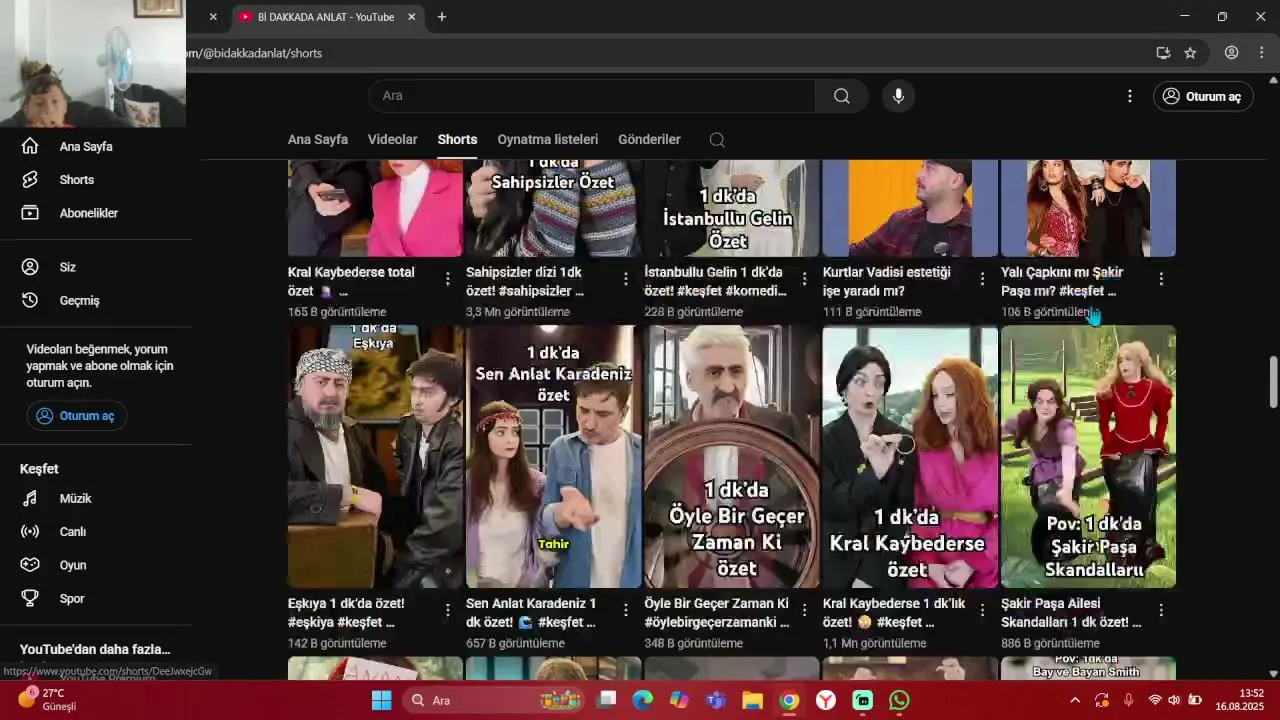This screenshot has height=720, width=1280.
Task: Play the 1 dk'da Eşkıya thumbnail
Action: 375,456
